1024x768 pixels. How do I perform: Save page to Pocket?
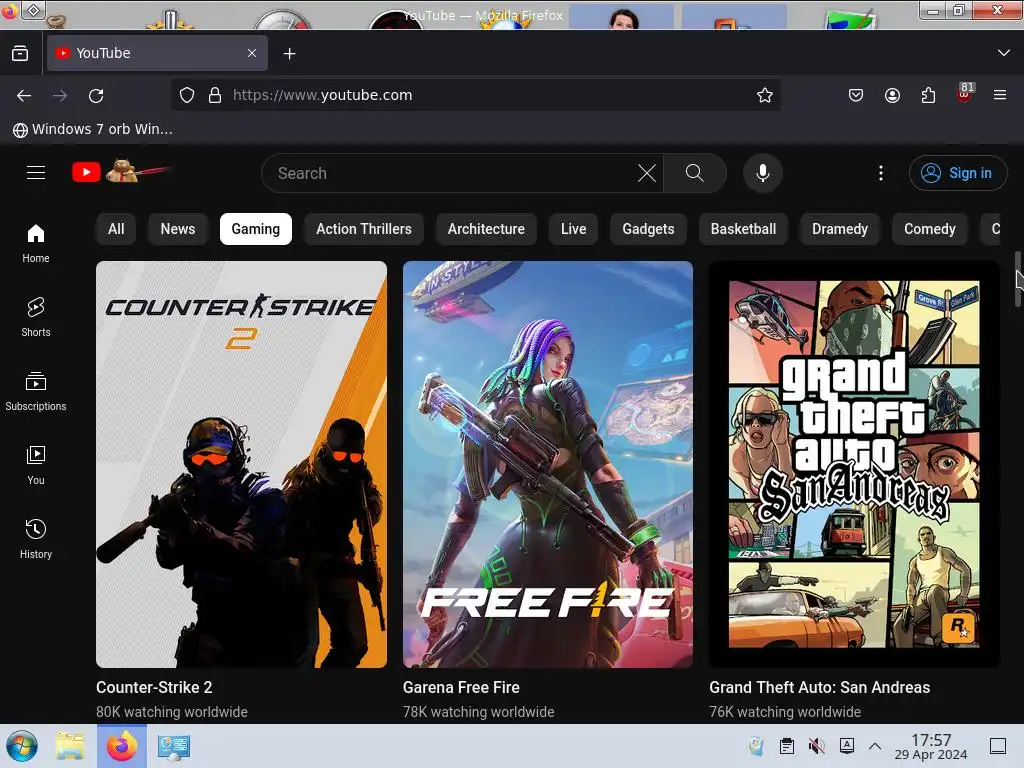(x=856, y=95)
